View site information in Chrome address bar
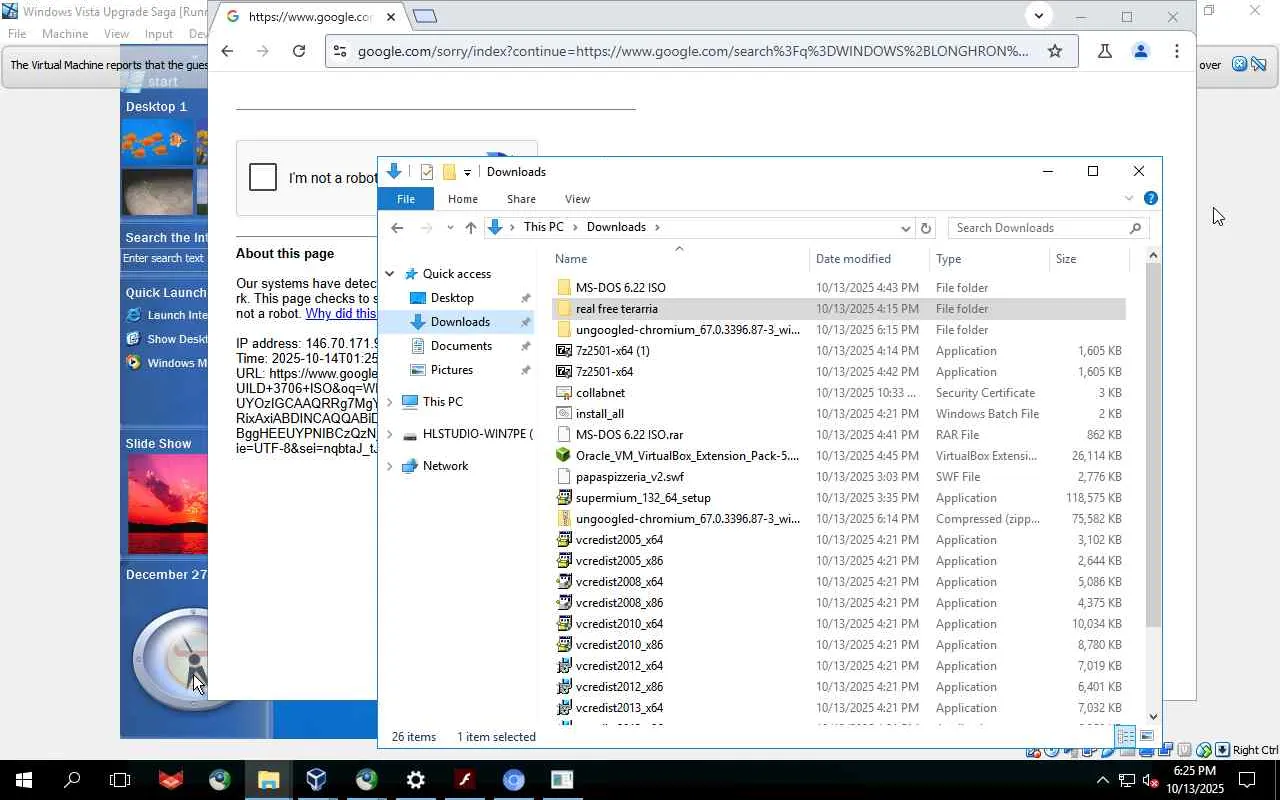Viewport: 1280px width, 800px height. [340, 51]
